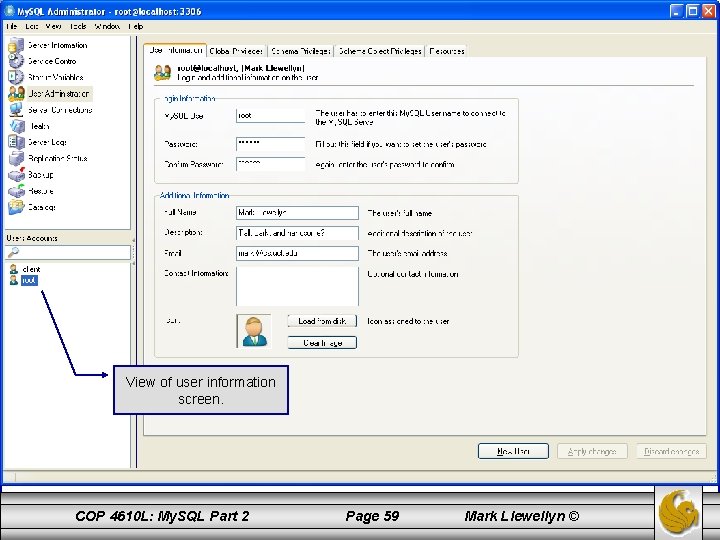The height and width of the screenshot is (540, 720).
Task: Focus the Full Name field
Action: (297, 213)
